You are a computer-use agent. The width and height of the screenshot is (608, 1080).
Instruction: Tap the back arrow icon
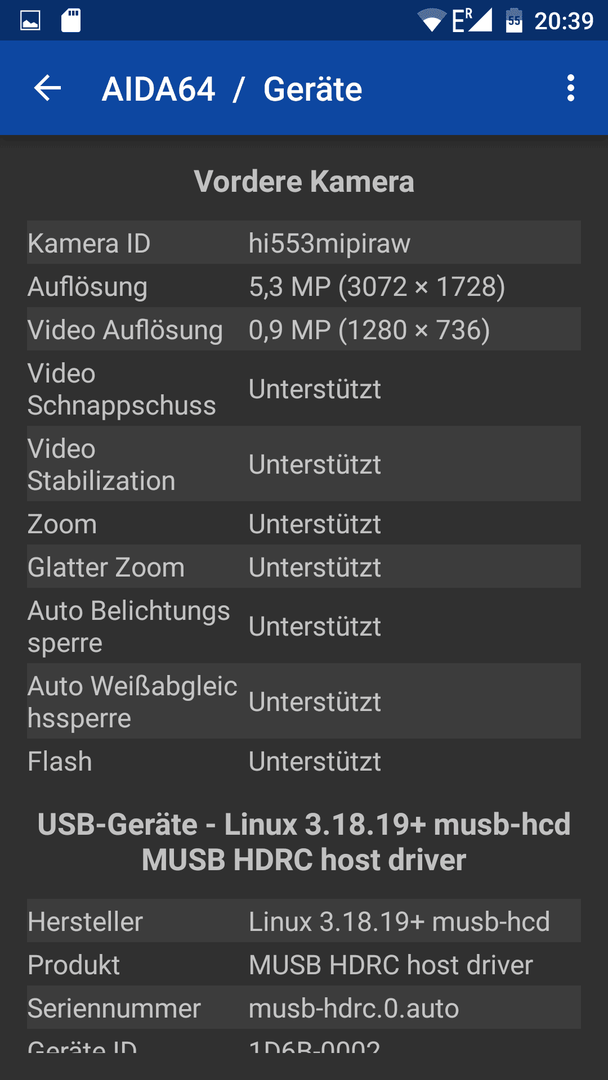click(48, 88)
